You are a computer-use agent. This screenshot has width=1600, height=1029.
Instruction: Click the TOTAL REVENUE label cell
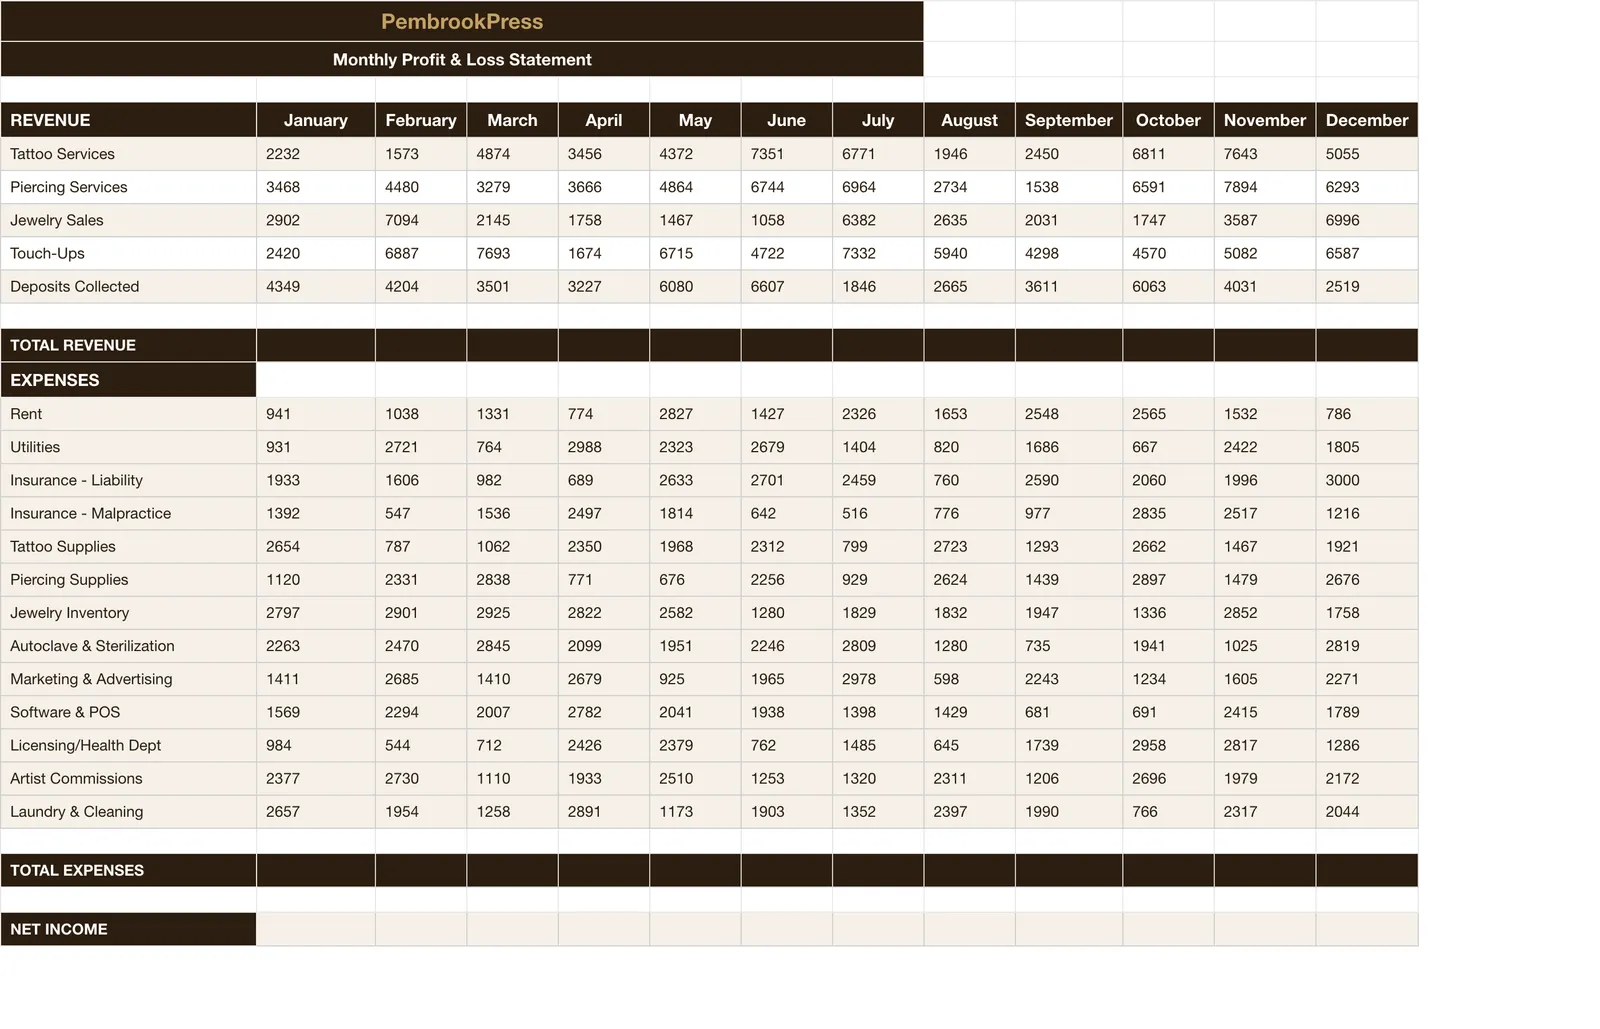pyautogui.click(x=128, y=345)
